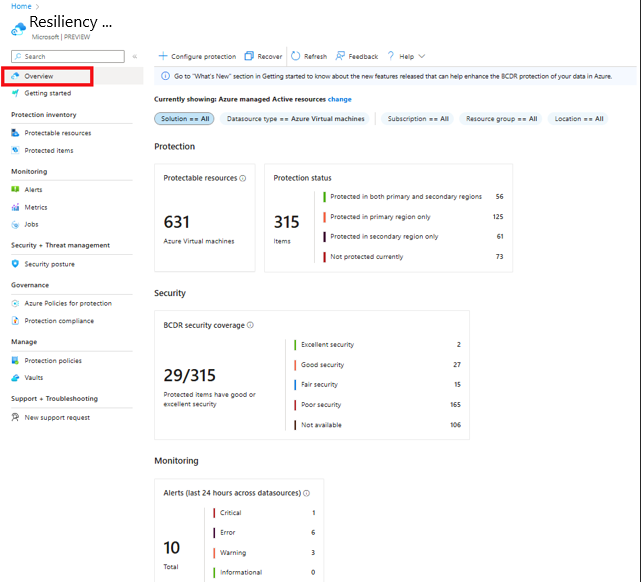Open Datasource type Azure Virtual machines filter
The height and width of the screenshot is (582, 641).
click(x=295, y=119)
